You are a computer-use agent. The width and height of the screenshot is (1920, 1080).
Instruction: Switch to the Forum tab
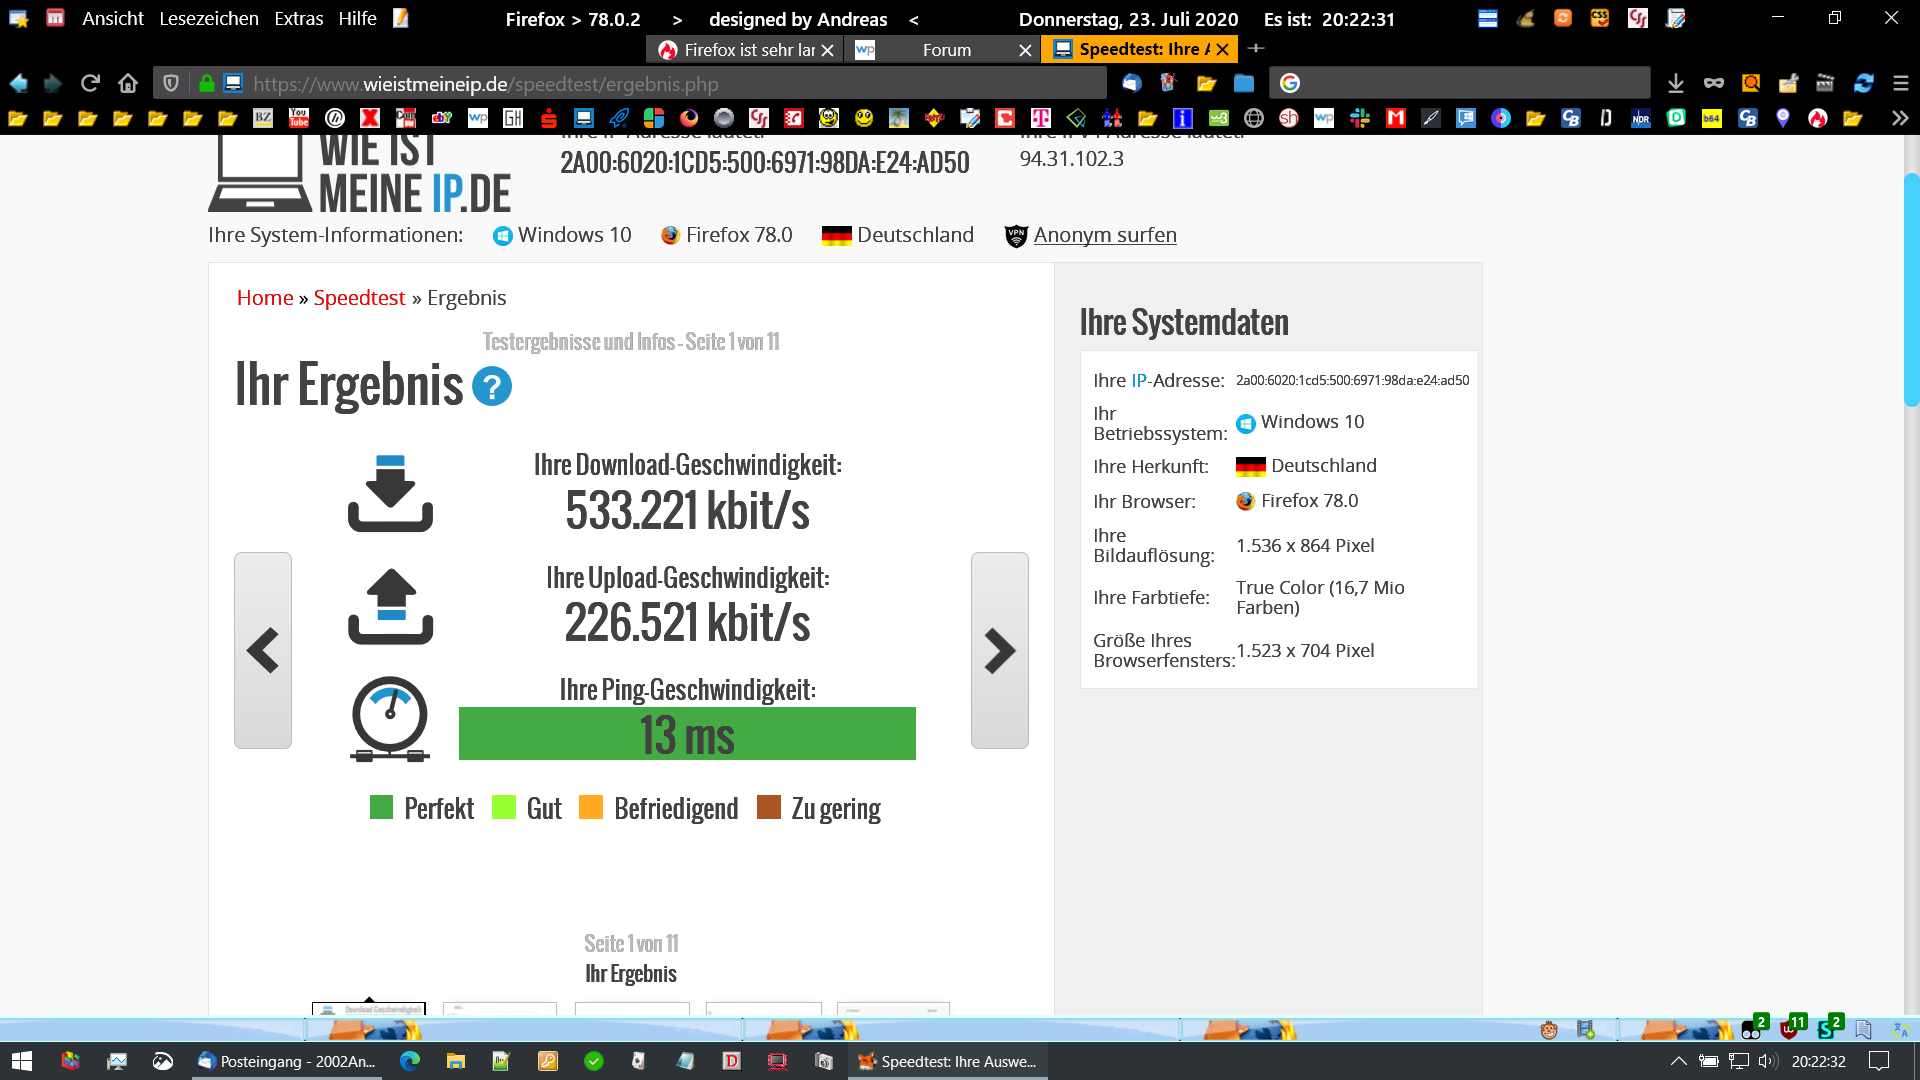click(x=946, y=50)
